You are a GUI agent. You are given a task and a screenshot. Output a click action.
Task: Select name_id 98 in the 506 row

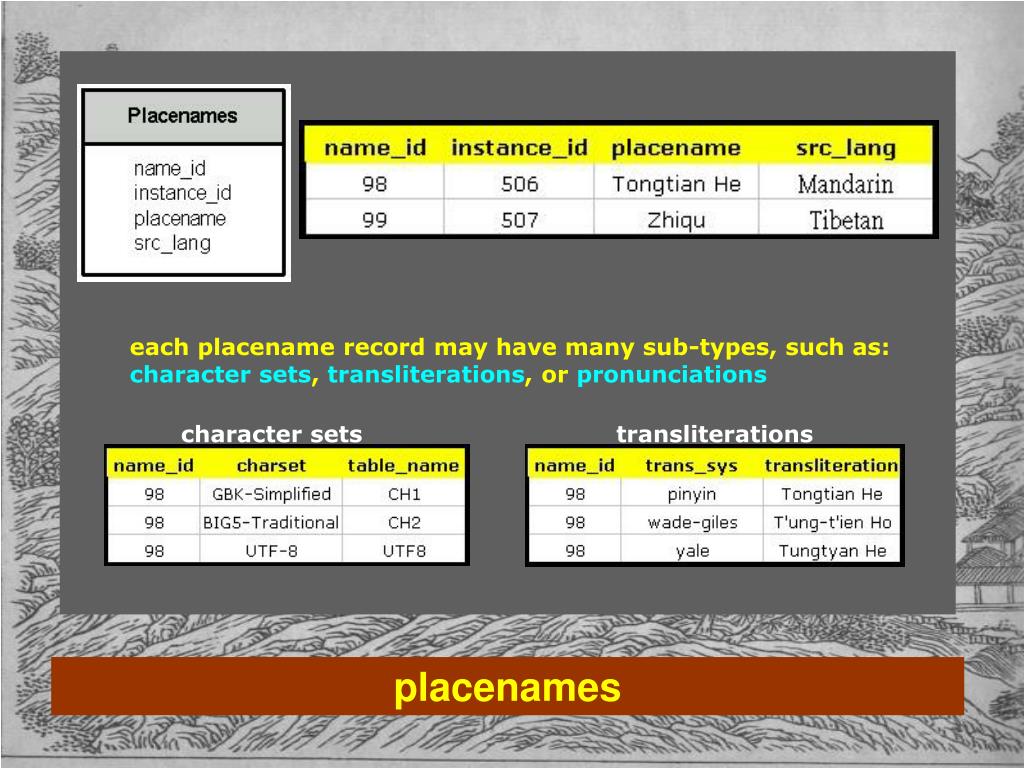click(375, 184)
